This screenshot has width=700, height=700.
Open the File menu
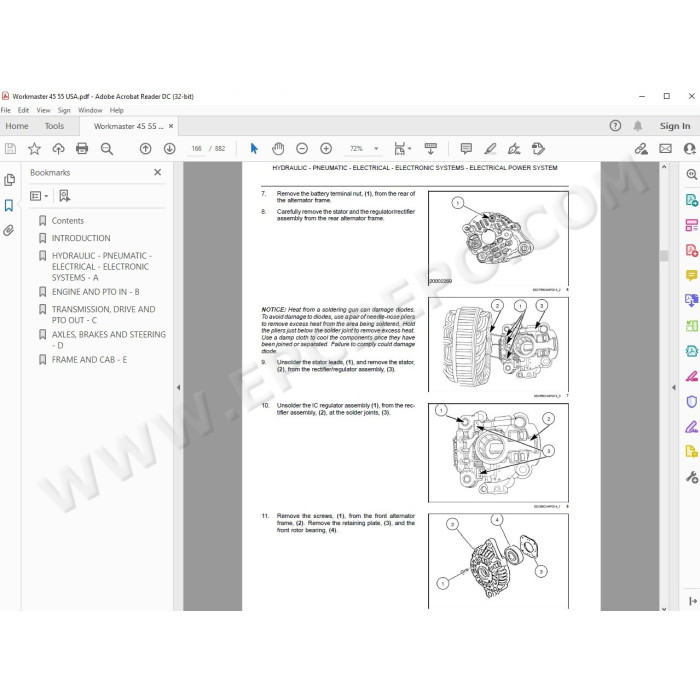tap(6, 110)
